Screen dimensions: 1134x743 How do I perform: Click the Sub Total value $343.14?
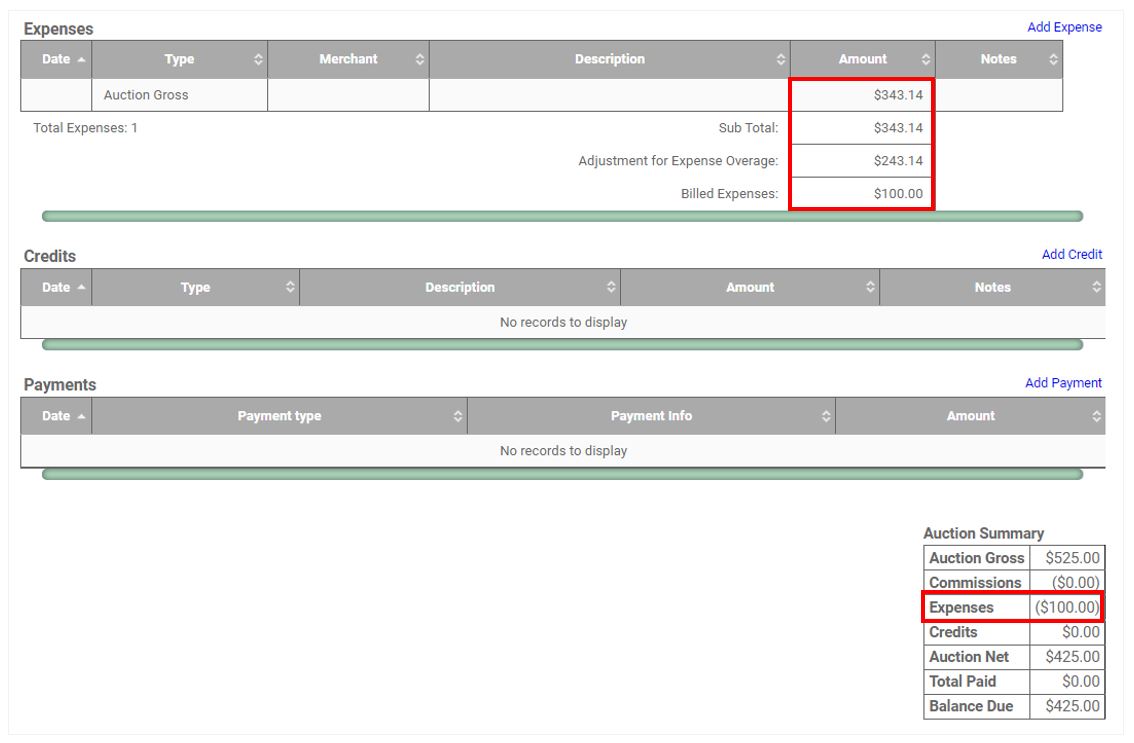tap(898, 128)
